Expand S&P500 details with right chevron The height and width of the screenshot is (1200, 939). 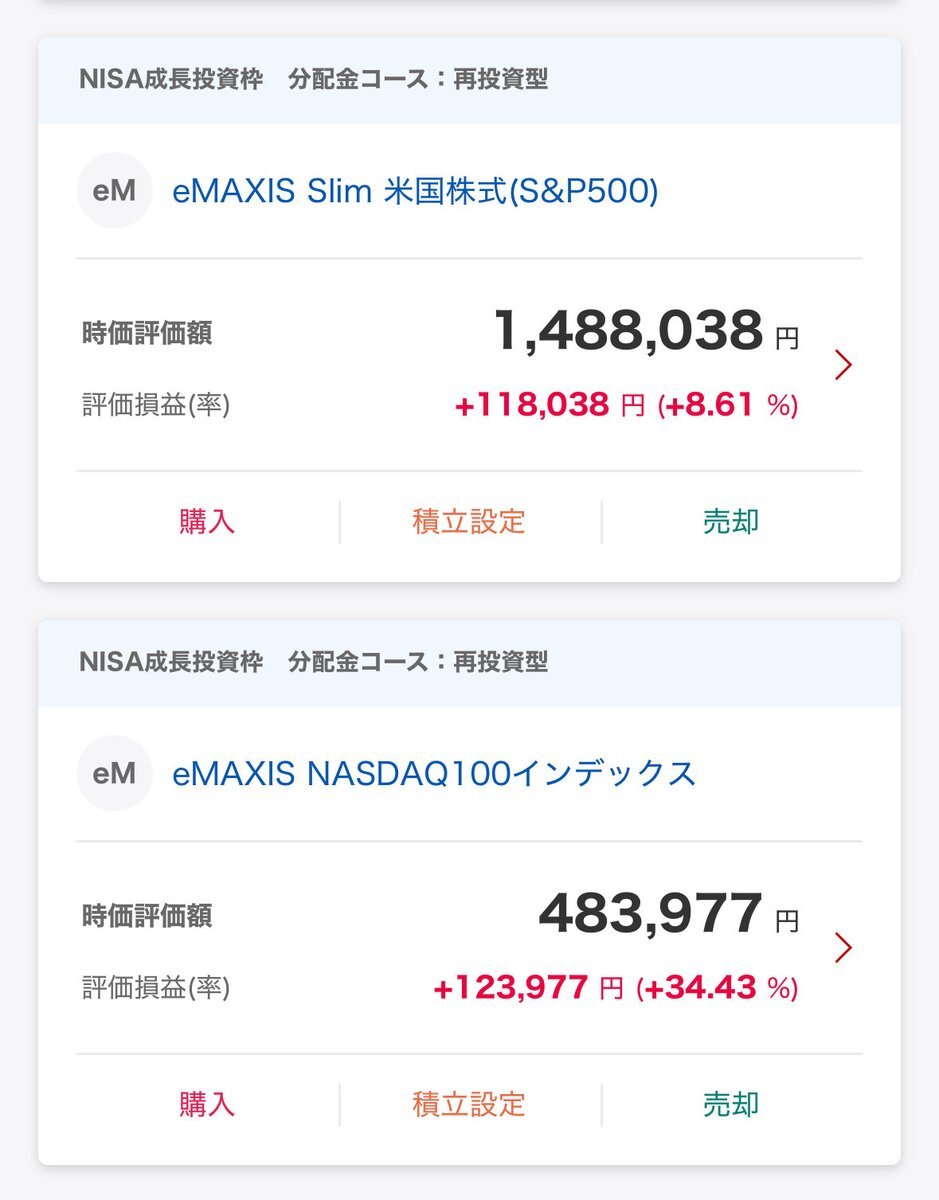843,366
